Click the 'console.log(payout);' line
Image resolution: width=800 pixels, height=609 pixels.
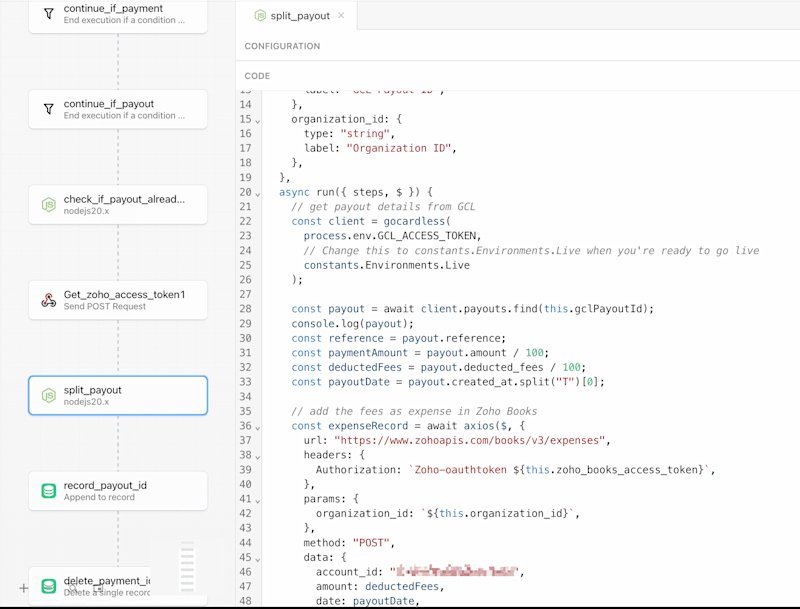pos(353,323)
